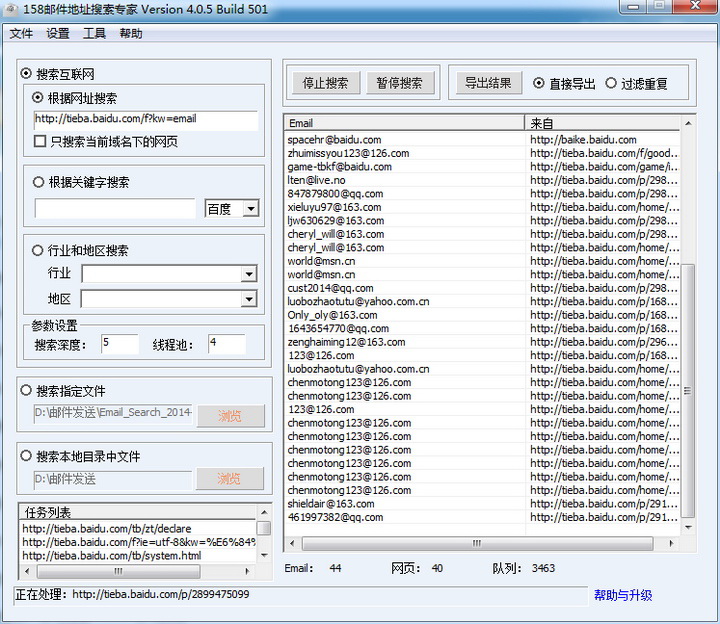720x624 pixels.
Task: Click task list horizontal left arrow
Action: pyautogui.click(x=27, y=571)
